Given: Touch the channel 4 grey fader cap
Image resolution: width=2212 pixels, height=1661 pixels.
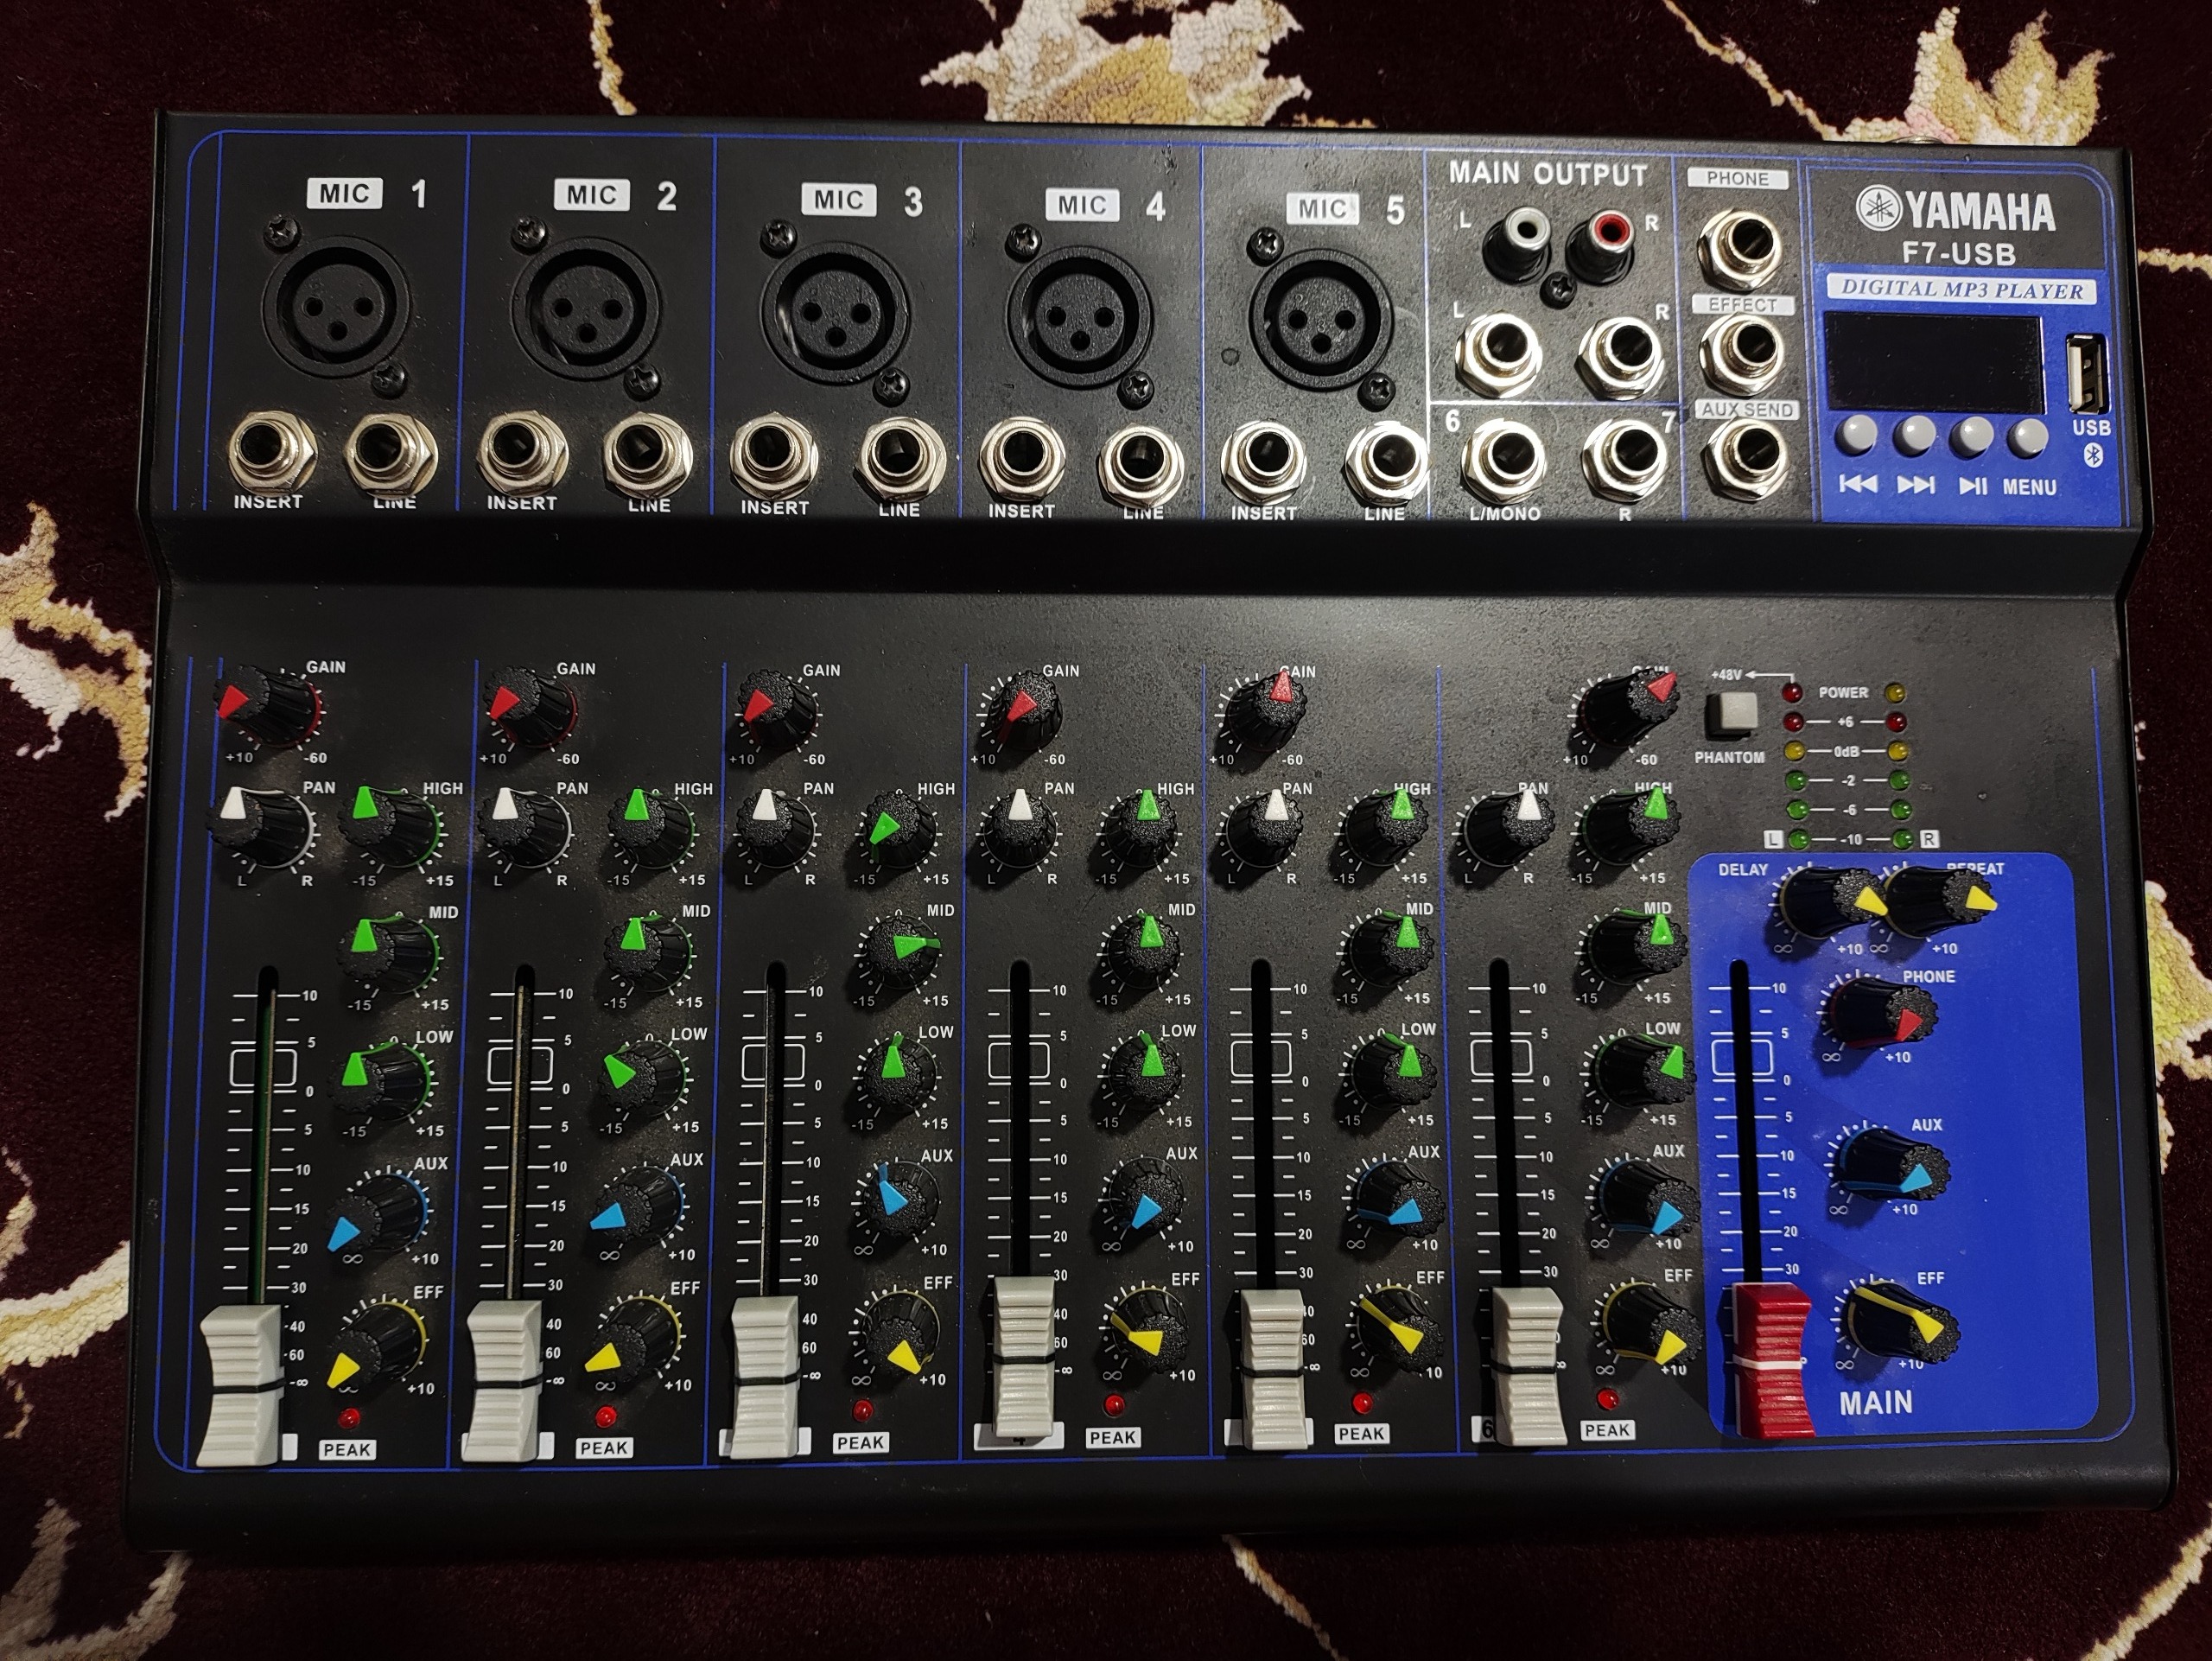Looking at the screenshot, I should pos(1025,1355).
